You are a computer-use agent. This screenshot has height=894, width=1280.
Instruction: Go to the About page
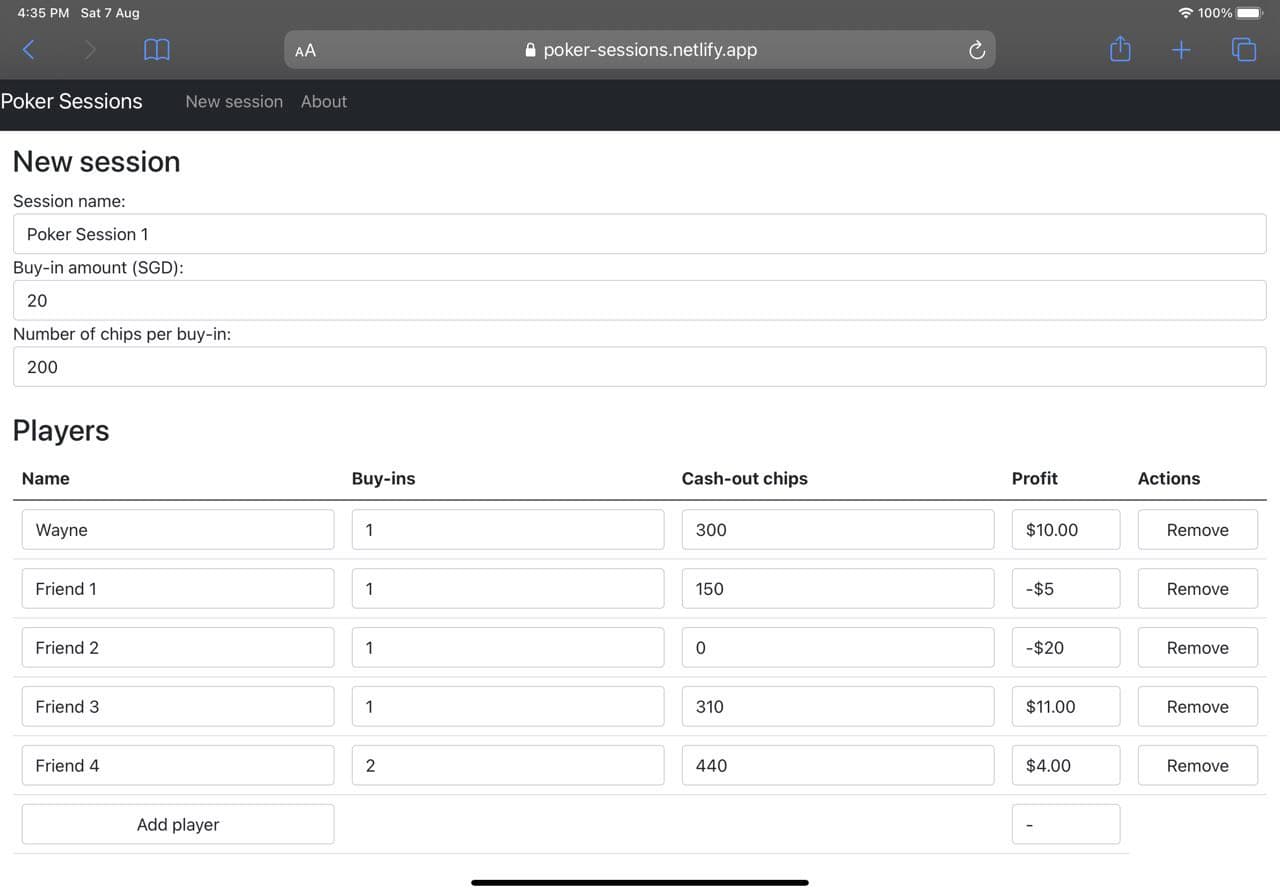click(x=324, y=102)
